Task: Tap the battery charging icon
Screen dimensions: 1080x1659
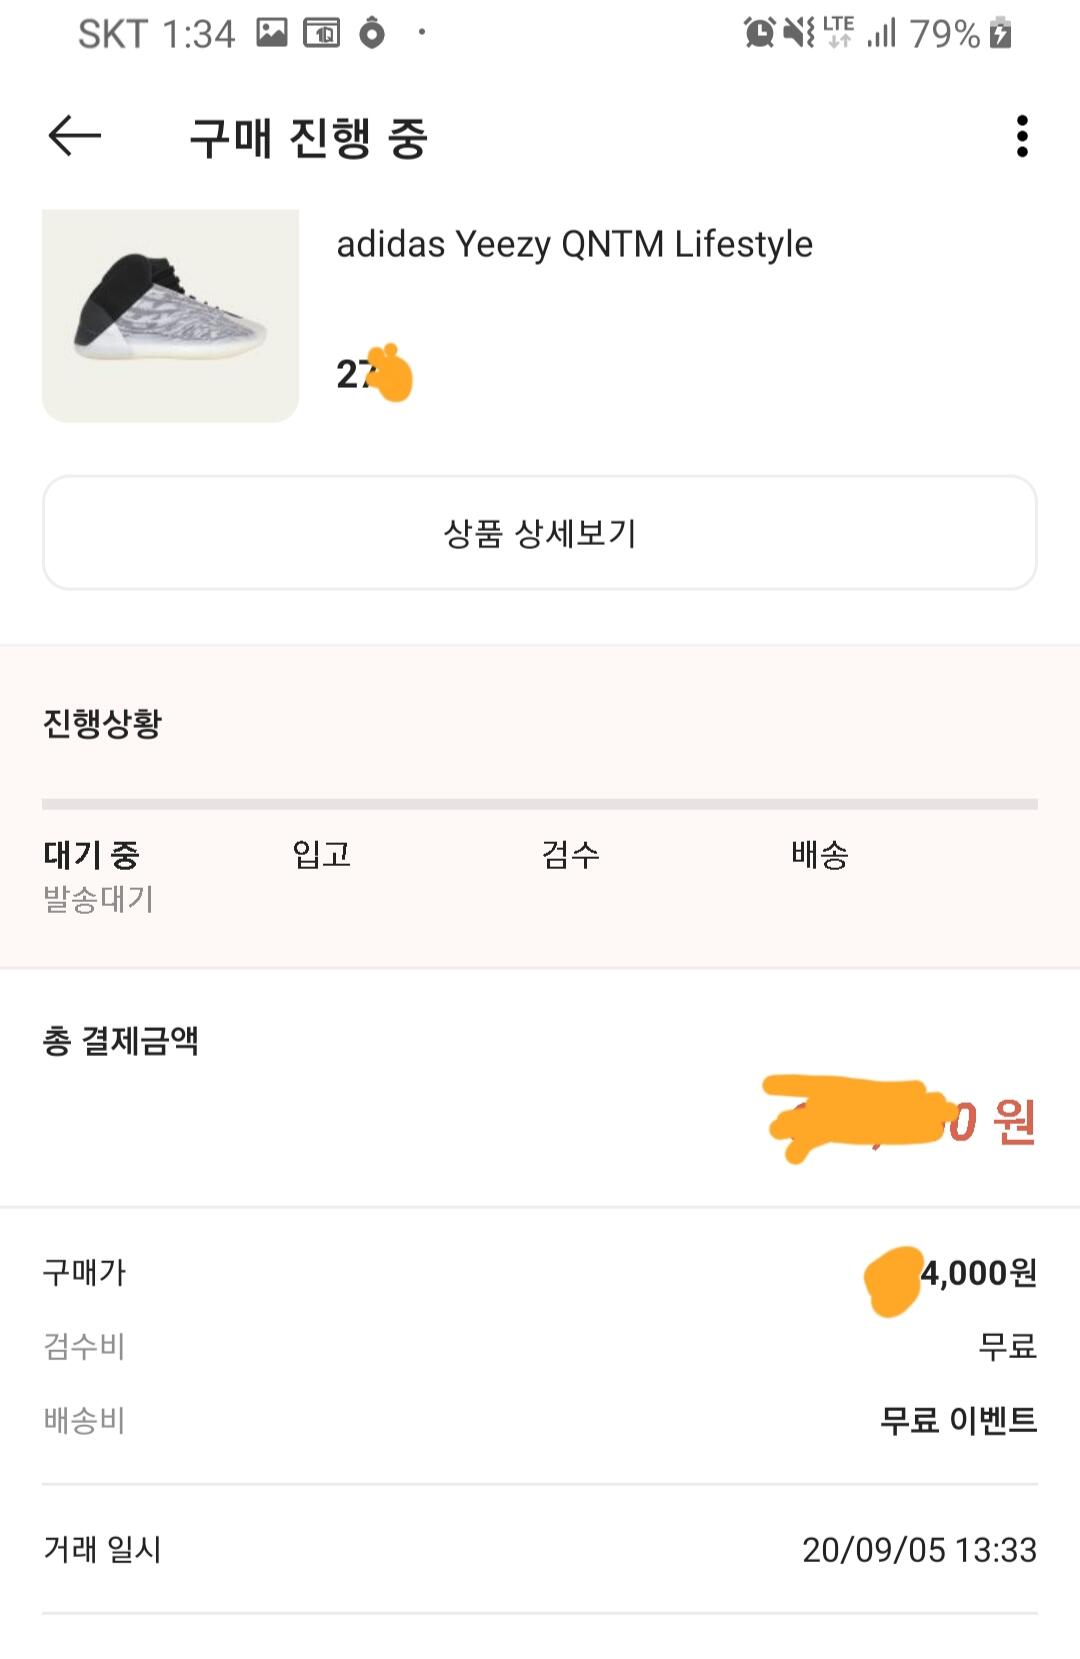Action: (1000, 33)
